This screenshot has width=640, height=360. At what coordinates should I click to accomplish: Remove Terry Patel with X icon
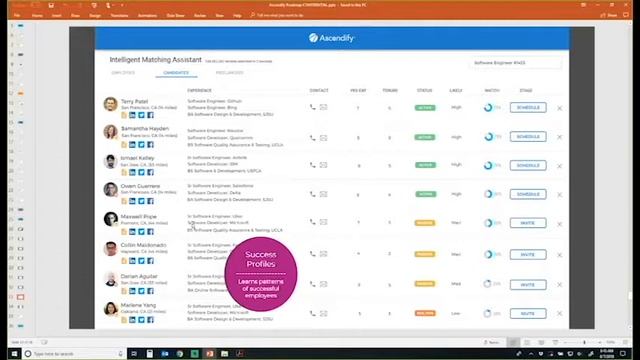560,108
